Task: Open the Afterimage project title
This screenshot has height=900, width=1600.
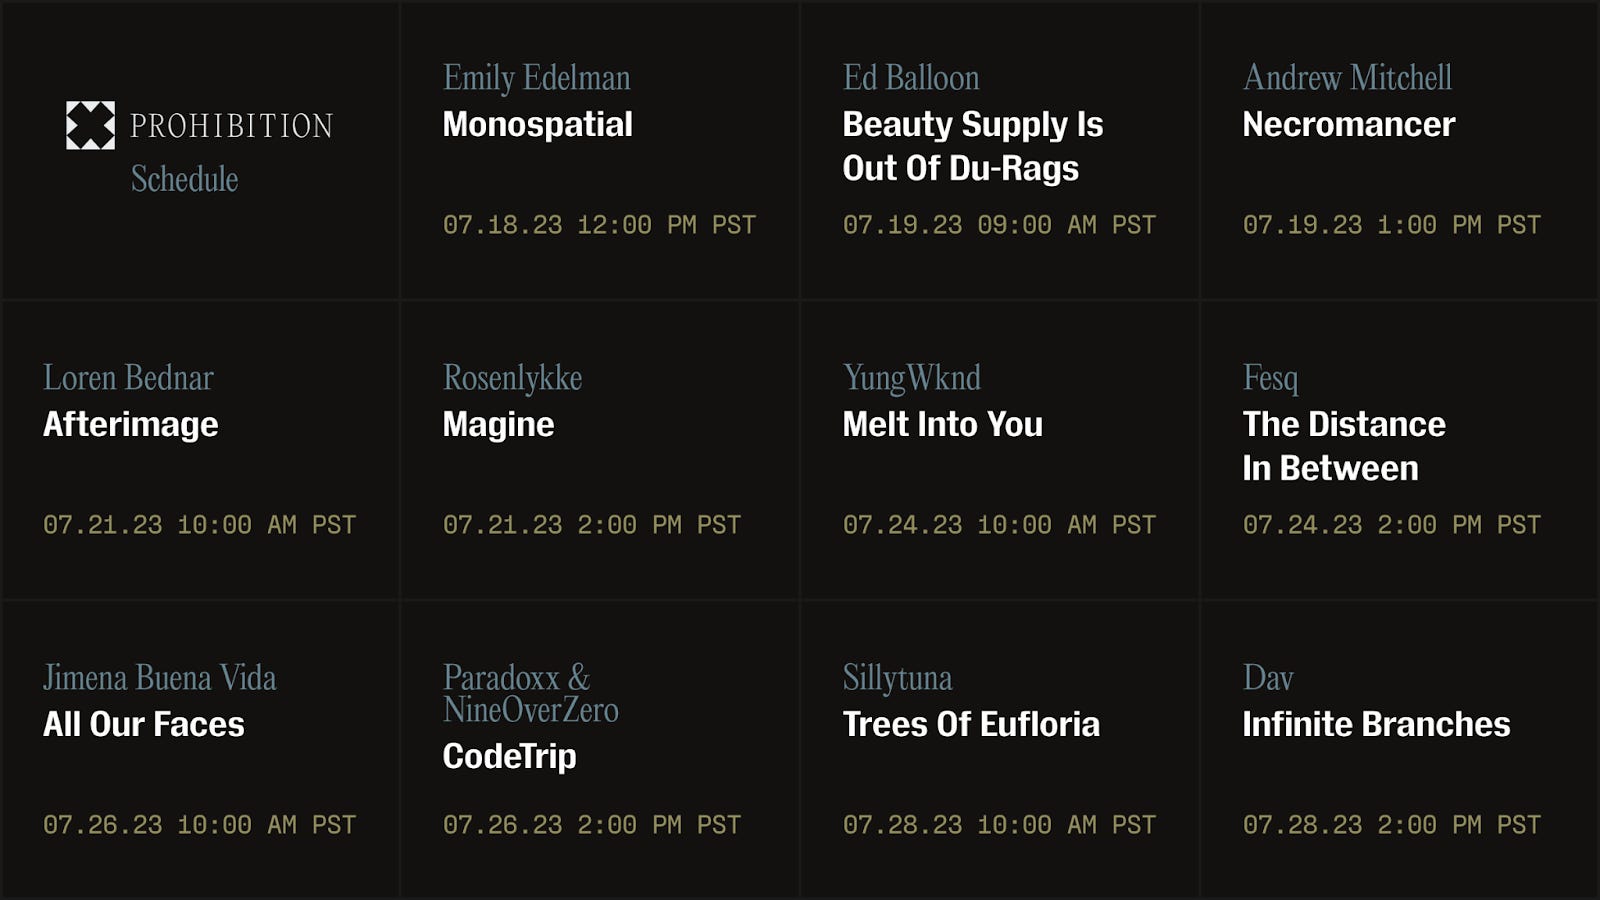Action: click(130, 425)
